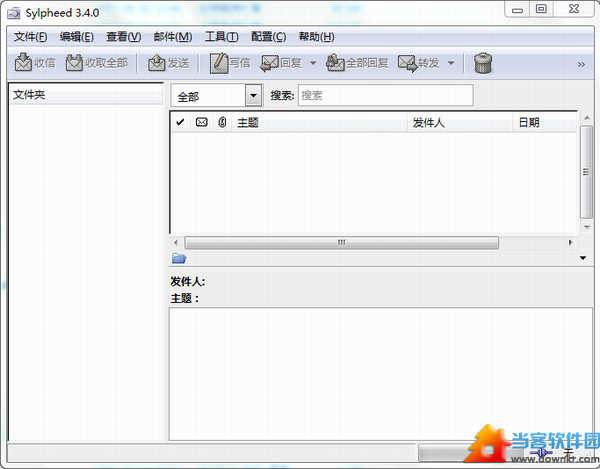Click the Forward (转发) toolbar icon
The image size is (600, 469).
tap(407, 63)
